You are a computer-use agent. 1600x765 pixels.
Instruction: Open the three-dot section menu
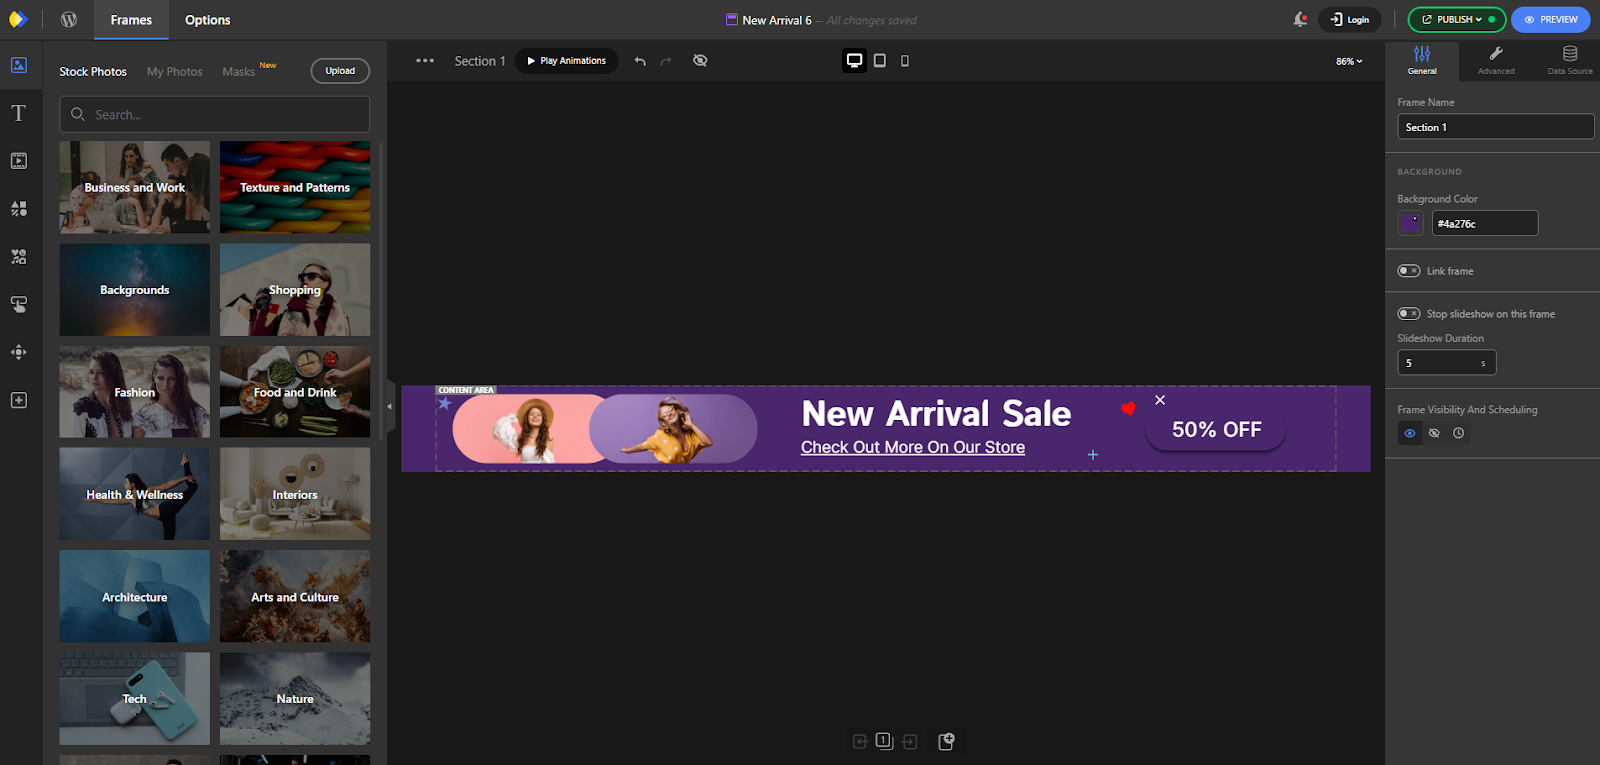tap(425, 61)
